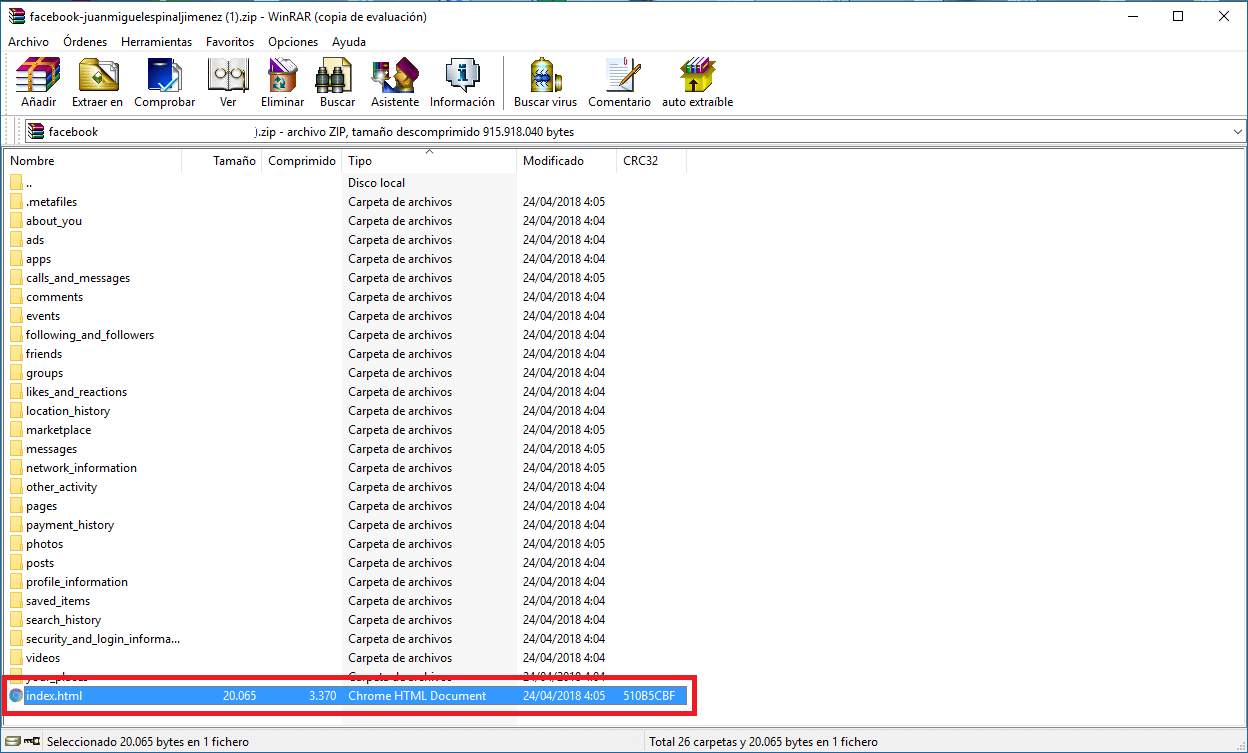Click the key icon in status bar
The width and height of the screenshot is (1248, 753).
click(x=30, y=742)
